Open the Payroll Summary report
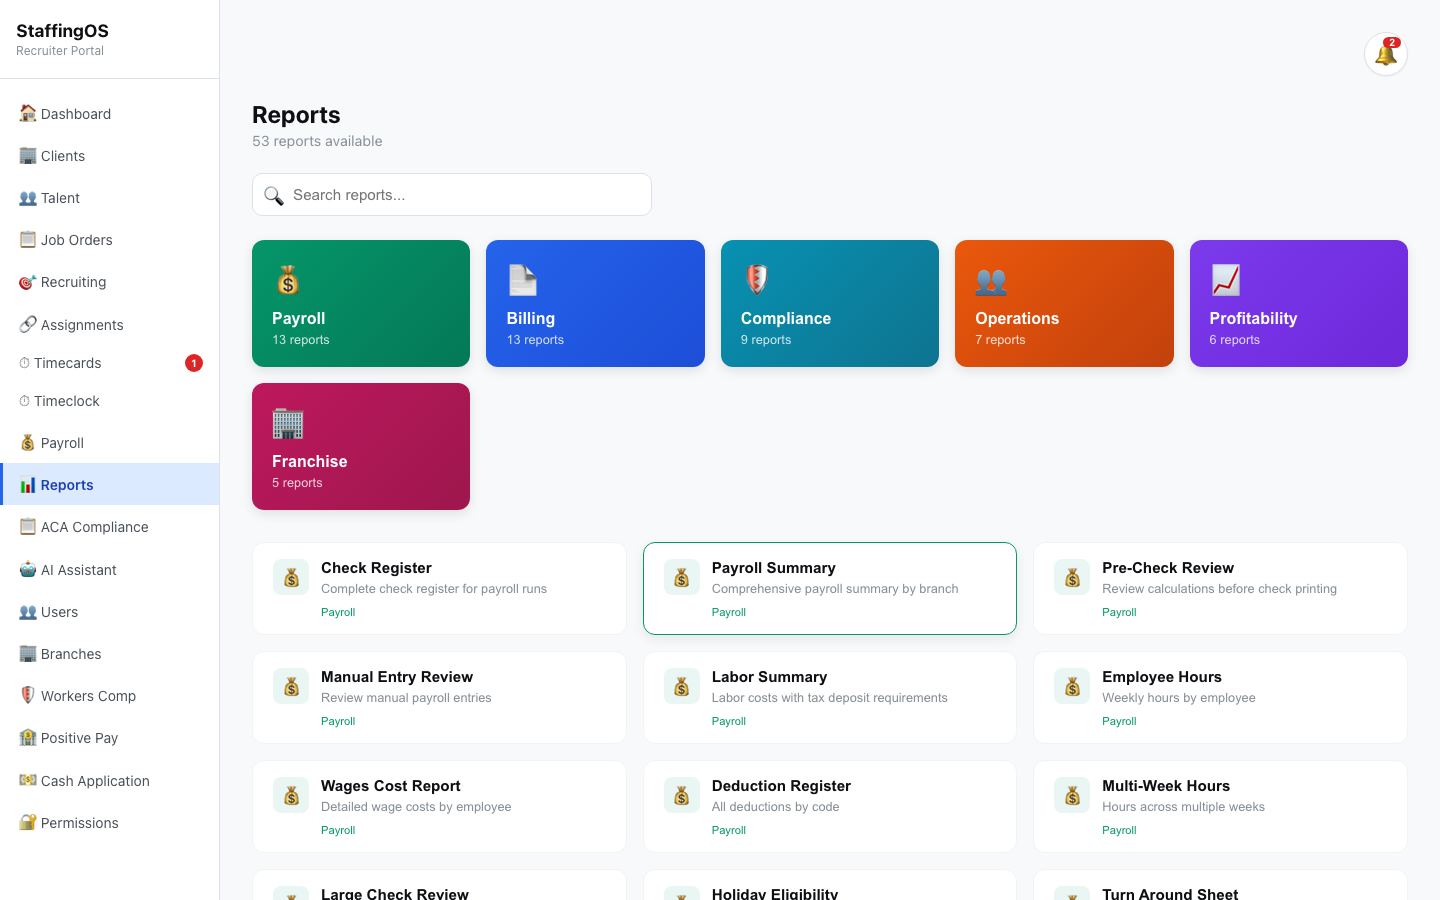 [x=829, y=588]
